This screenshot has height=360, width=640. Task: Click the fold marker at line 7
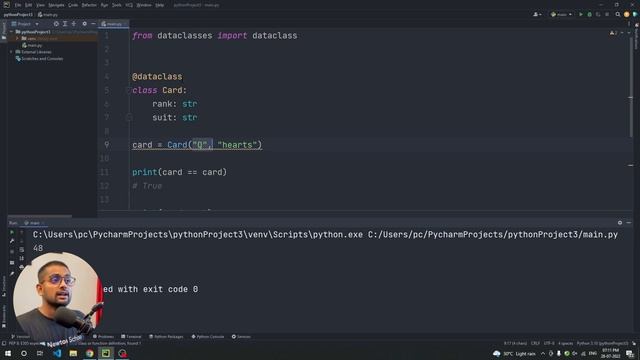pyautogui.click(x=129, y=118)
